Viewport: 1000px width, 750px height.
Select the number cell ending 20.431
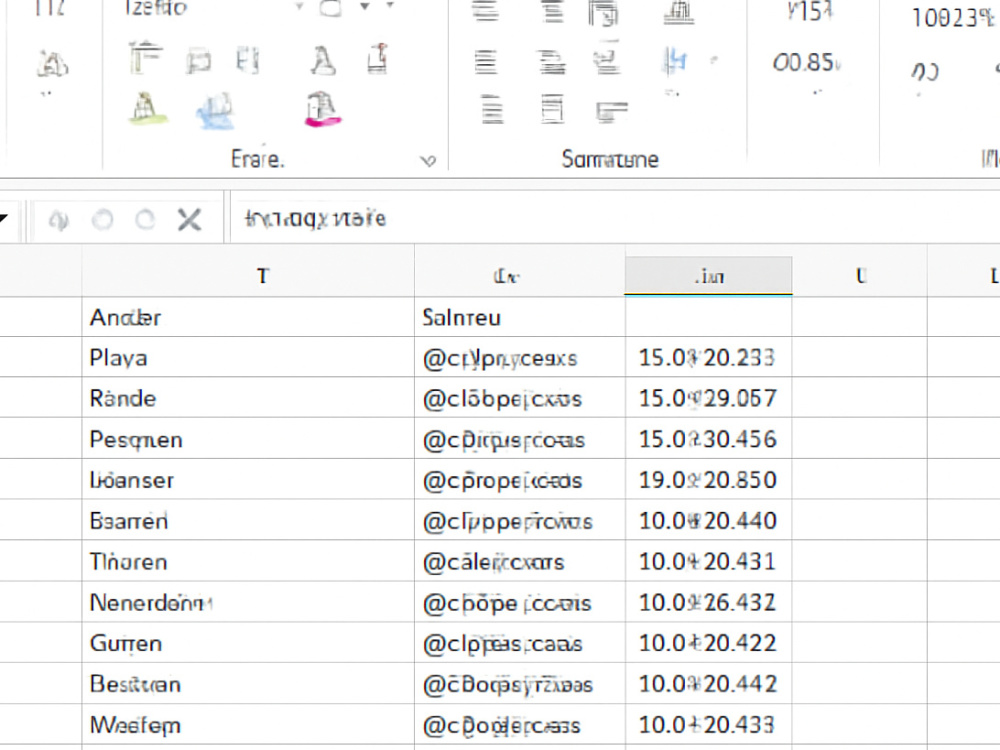pos(709,561)
